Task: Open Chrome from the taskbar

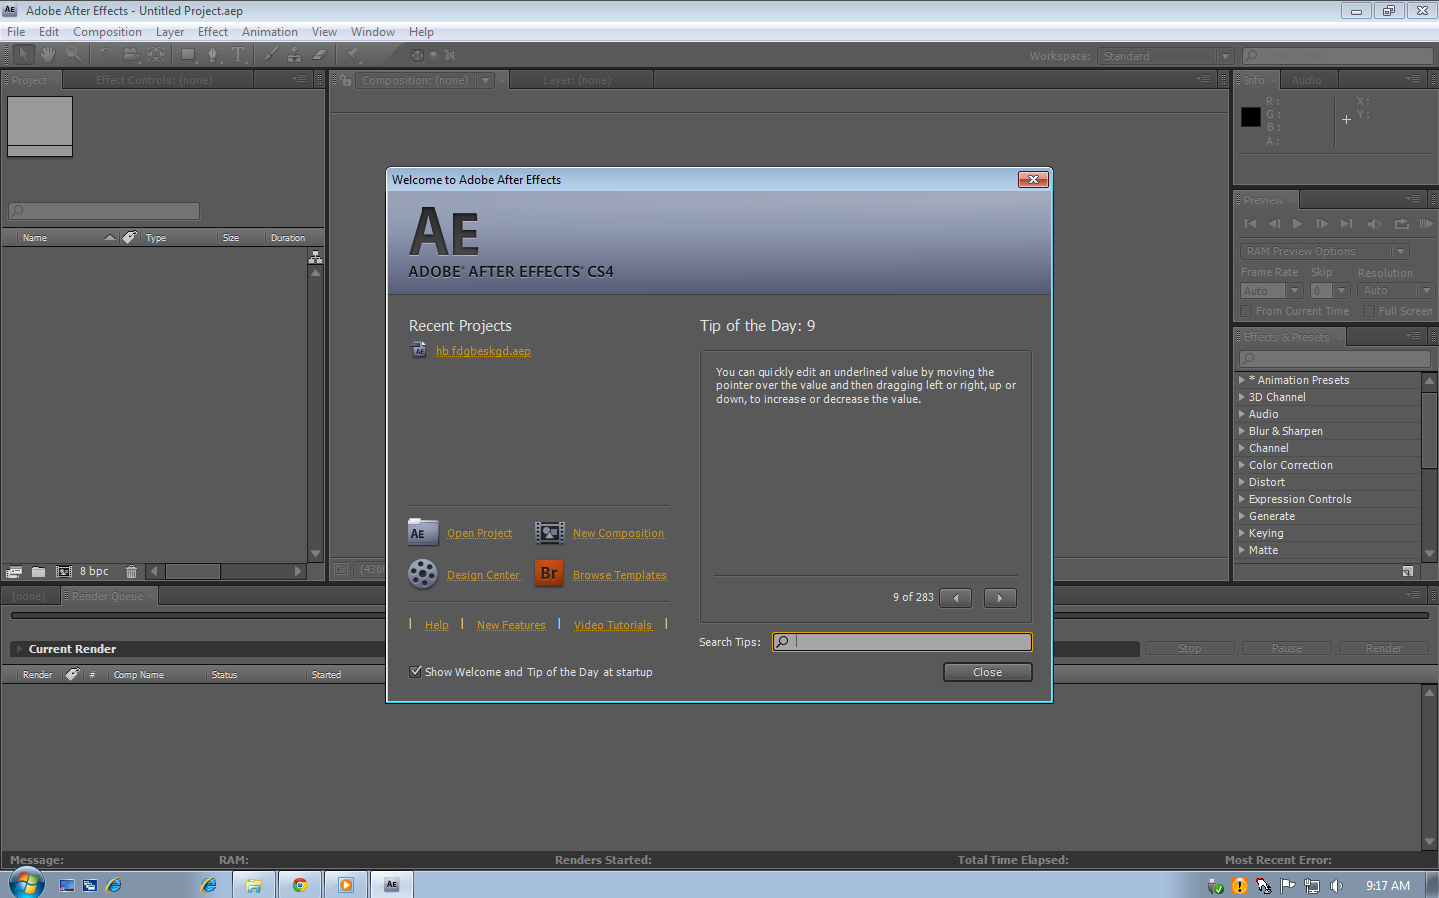Action: (x=300, y=885)
